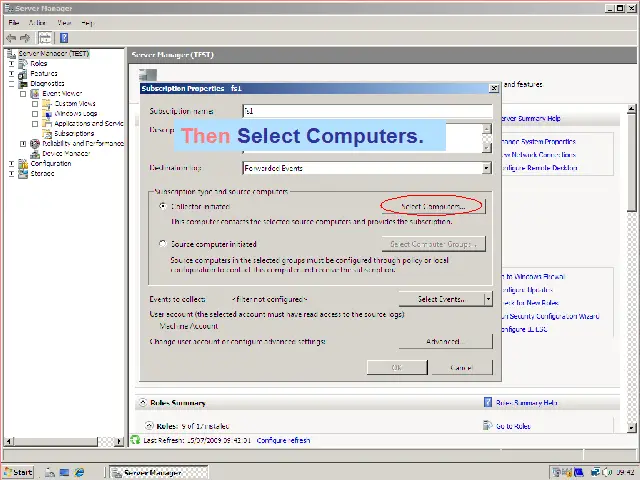Expand the Custom Views node
Image resolution: width=640 pixels, height=480 pixels.
pos(35,104)
